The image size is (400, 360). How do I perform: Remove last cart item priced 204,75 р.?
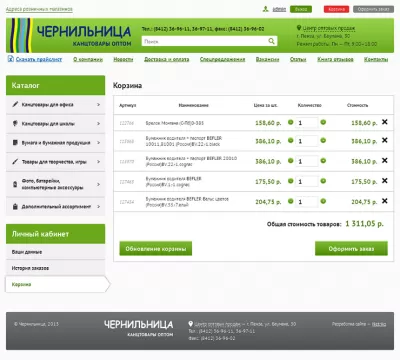coord(384,201)
